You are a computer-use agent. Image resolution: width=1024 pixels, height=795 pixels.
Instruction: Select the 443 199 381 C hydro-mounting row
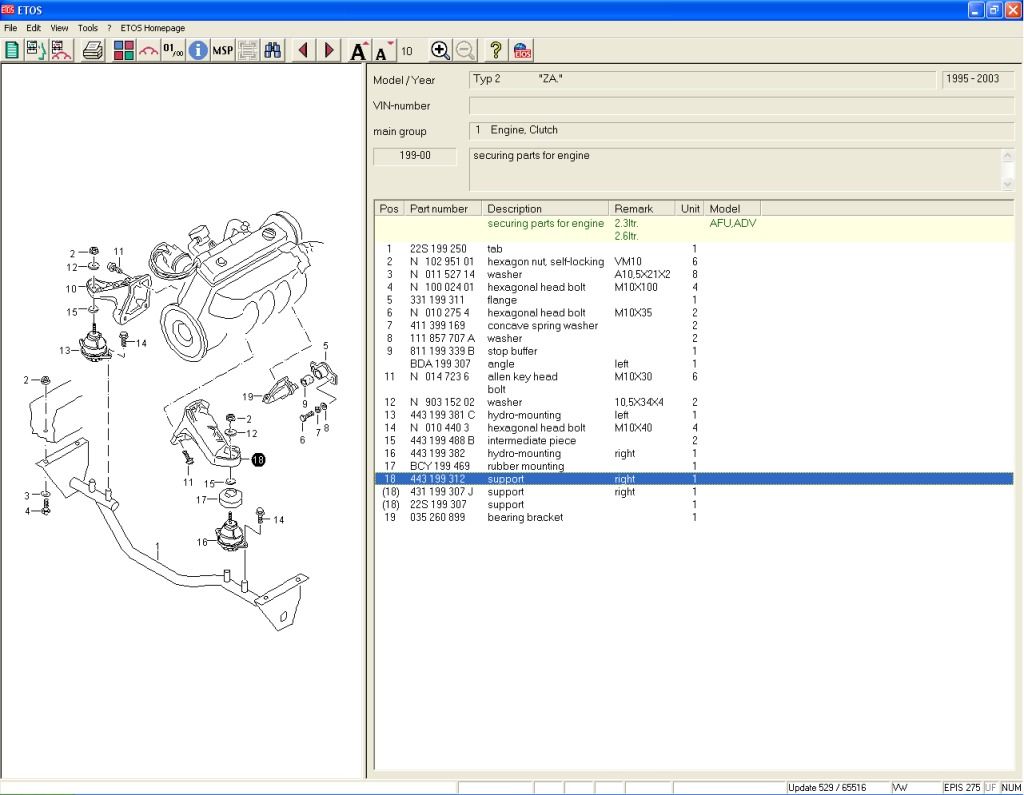tap(694, 415)
